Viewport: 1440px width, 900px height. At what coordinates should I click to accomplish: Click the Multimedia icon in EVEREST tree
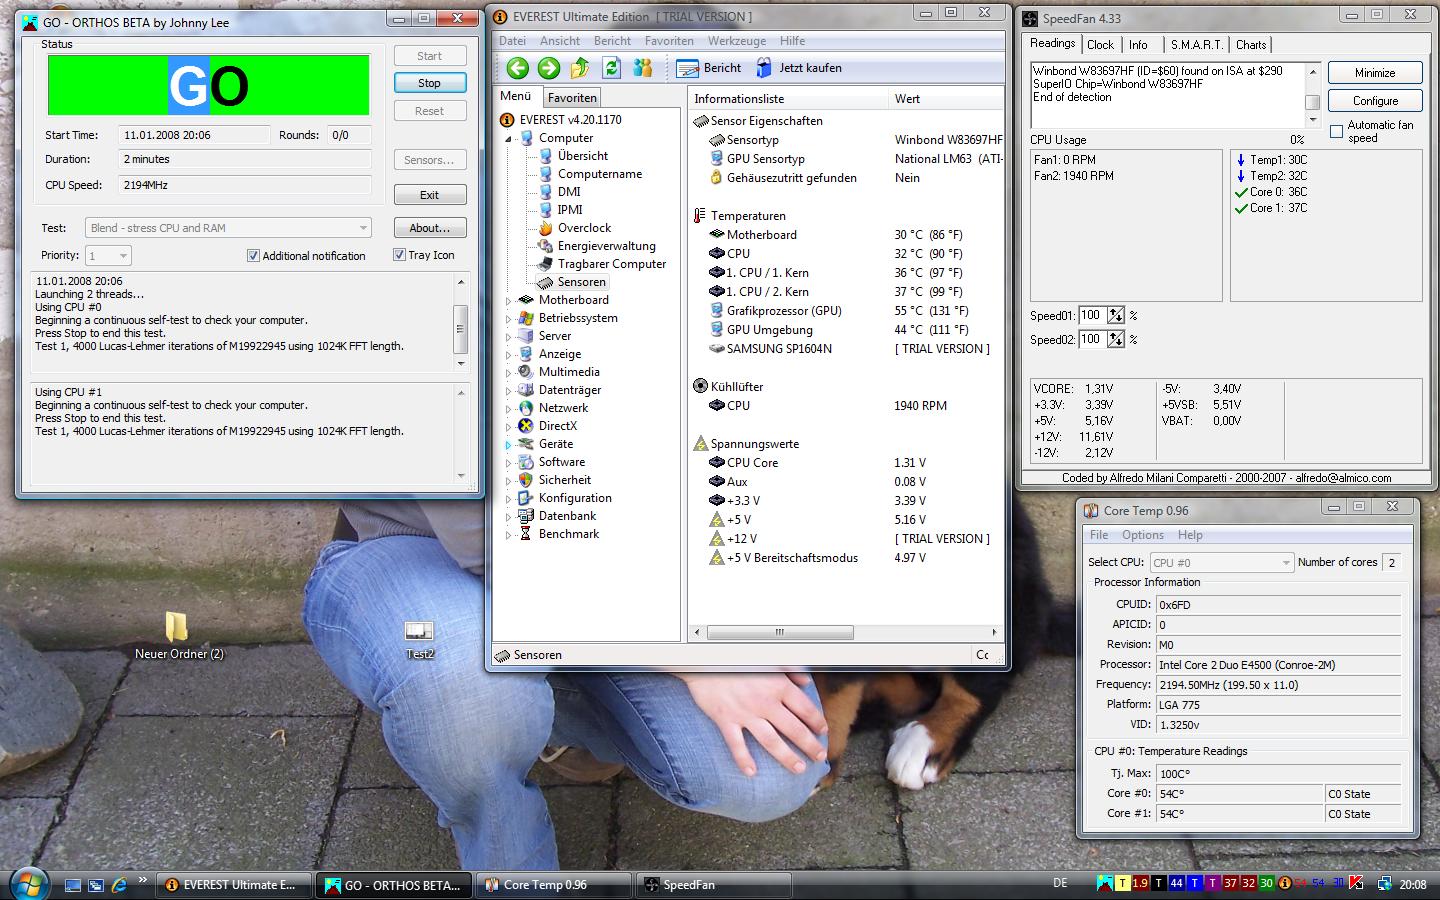point(526,372)
